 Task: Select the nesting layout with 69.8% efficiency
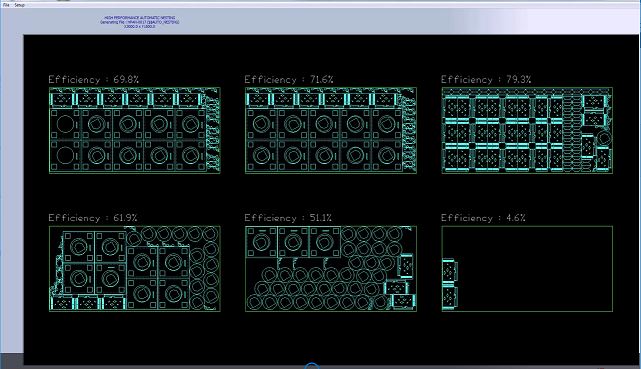click(x=134, y=130)
